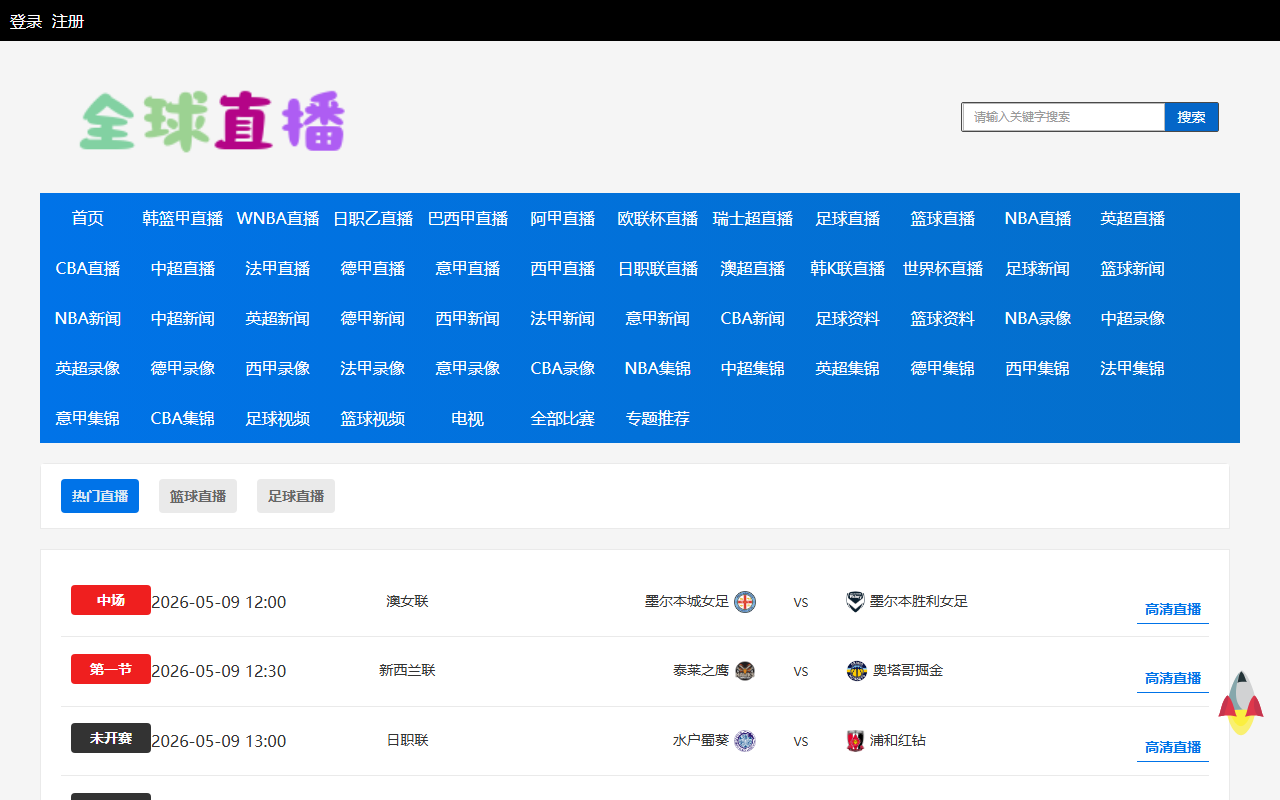Click the 泰莱之鹰 team badge
The width and height of the screenshot is (1280, 800).
[745, 671]
